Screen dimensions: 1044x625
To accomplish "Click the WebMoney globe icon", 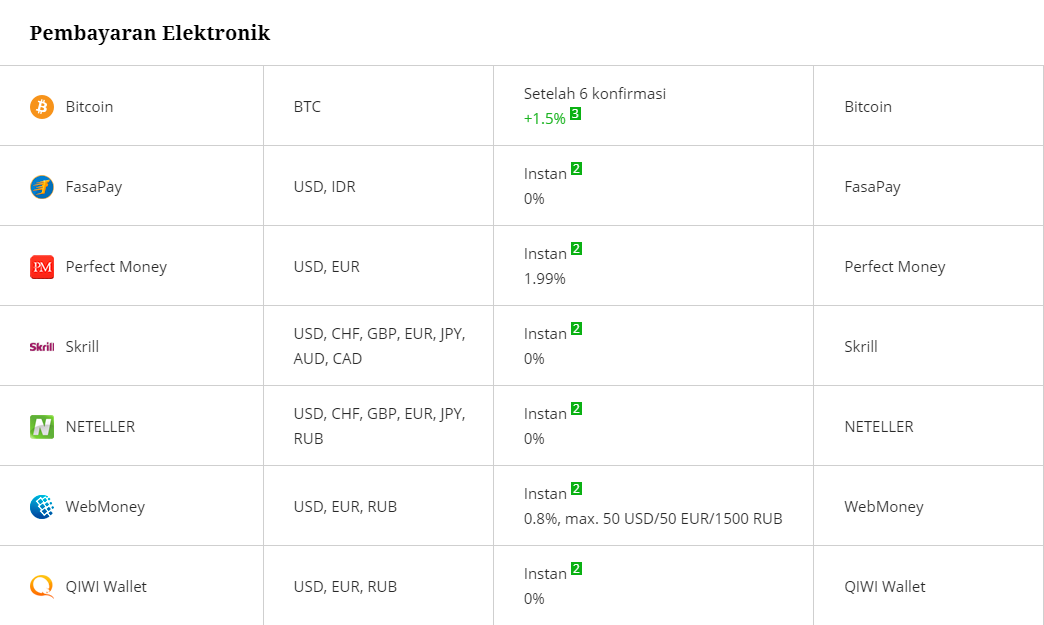I will point(42,507).
